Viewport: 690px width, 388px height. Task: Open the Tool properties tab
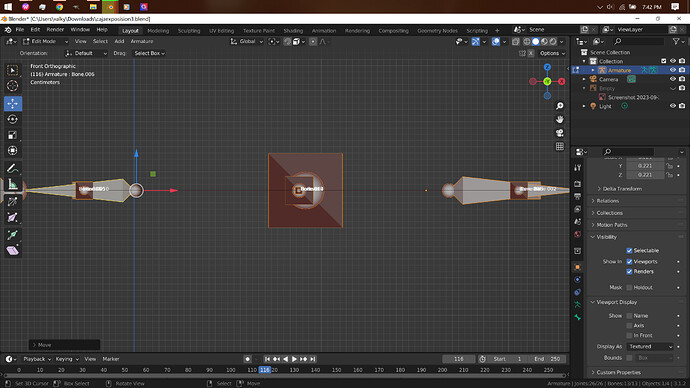[x=578, y=168]
